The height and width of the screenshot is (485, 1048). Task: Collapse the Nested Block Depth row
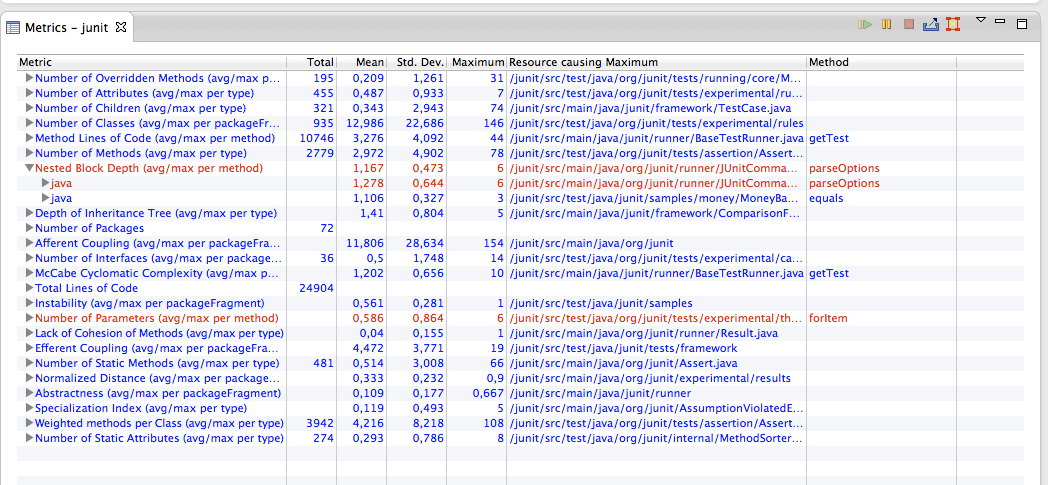point(29,169)
